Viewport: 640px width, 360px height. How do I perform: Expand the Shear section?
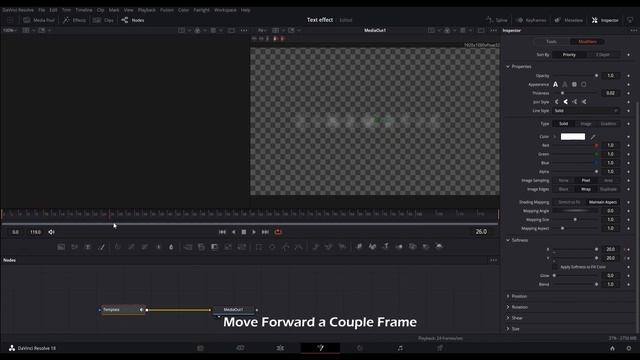508,318
